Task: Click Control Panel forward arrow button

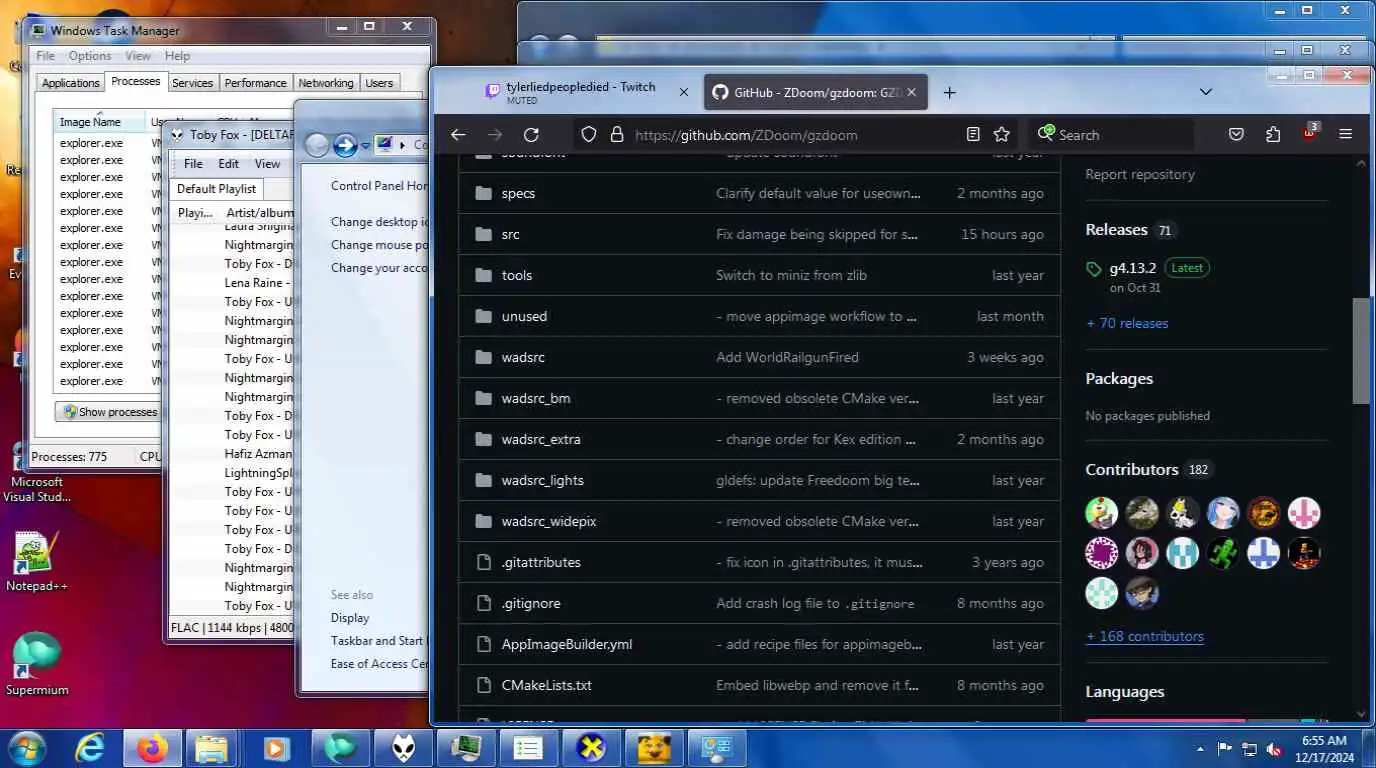Action: 345,145
